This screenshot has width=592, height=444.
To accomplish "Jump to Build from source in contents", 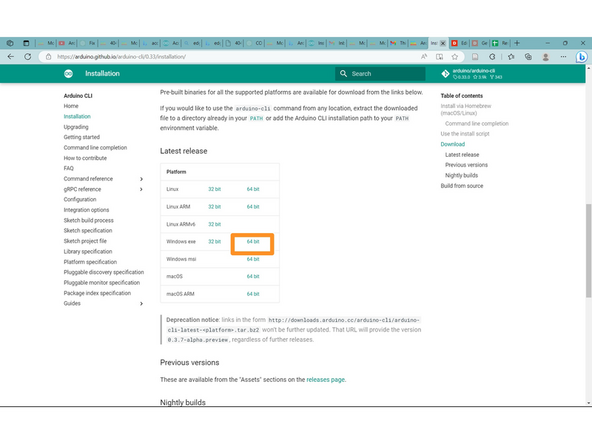I will tap(462, 186).
